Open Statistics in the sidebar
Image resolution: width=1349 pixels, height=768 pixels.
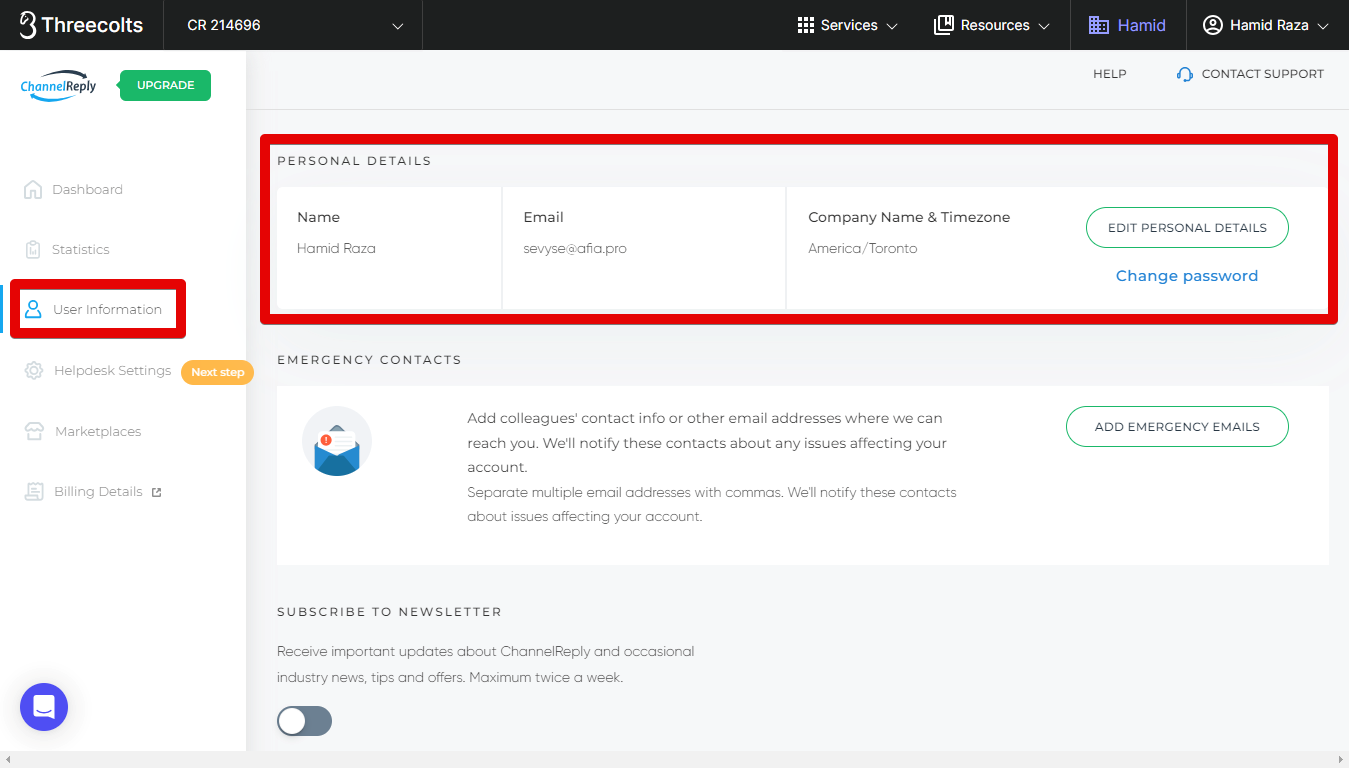tap(80, 249)
